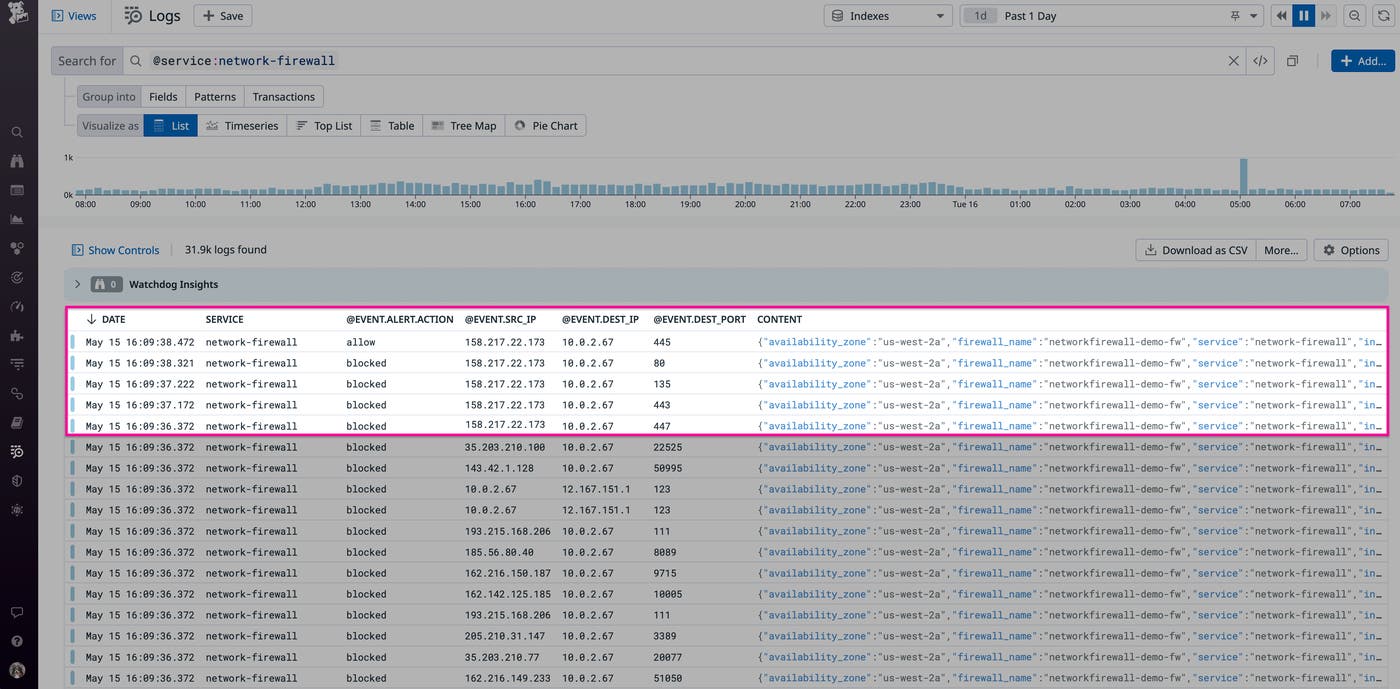Click the SERVICE column header
The height and width of the screenshot is (689, 1400).
click(225, 320)
